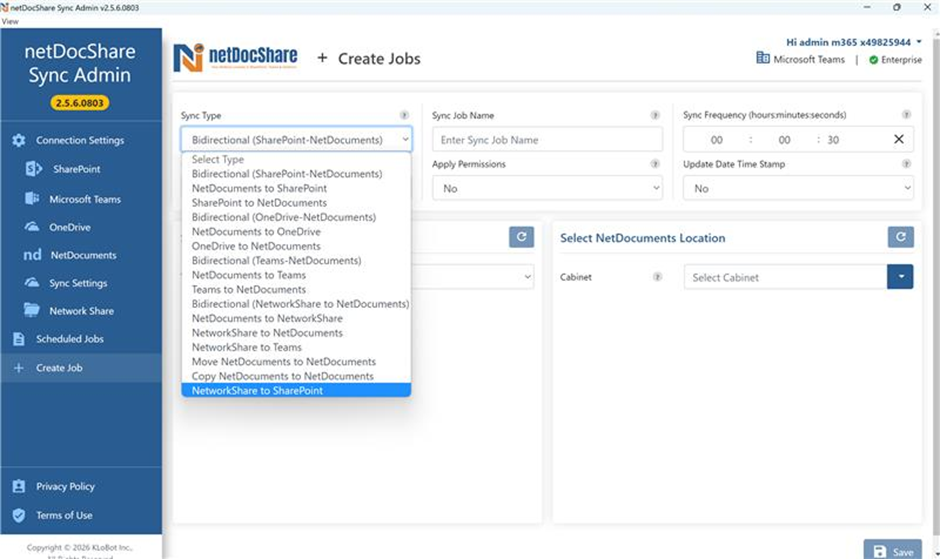Choose NetDocuments to OneDrive option
This screenshot has width=940, height=559.
pyautogui.click(x=296, y=232)
